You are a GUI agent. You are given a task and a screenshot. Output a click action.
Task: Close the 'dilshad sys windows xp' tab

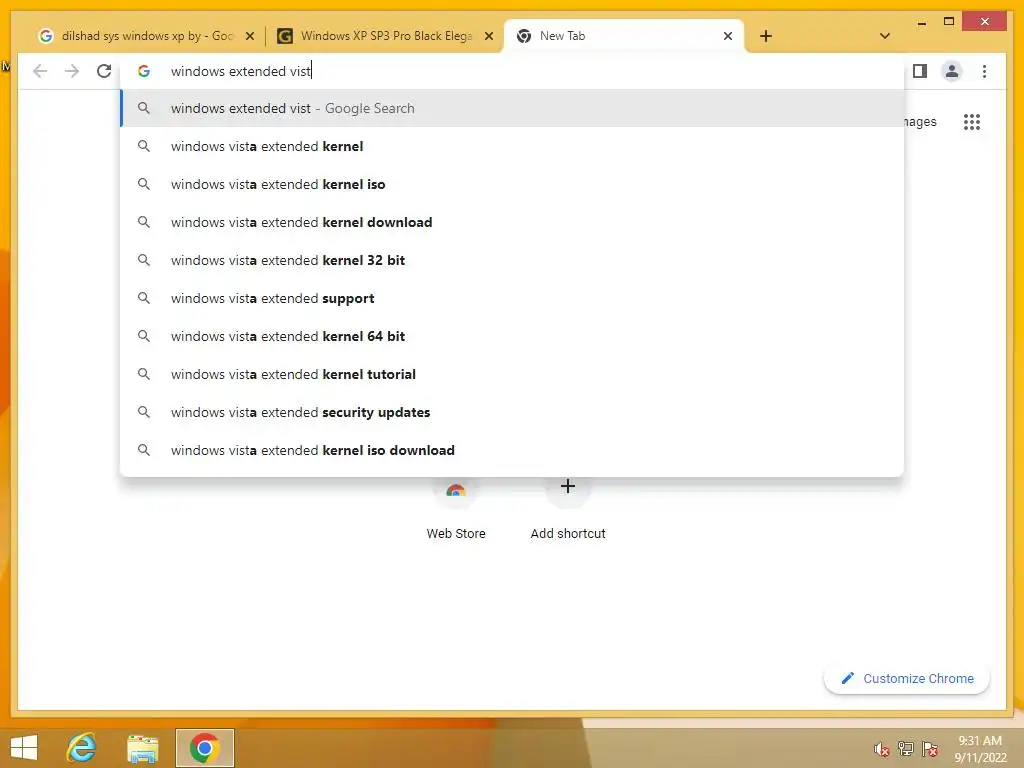249,36
